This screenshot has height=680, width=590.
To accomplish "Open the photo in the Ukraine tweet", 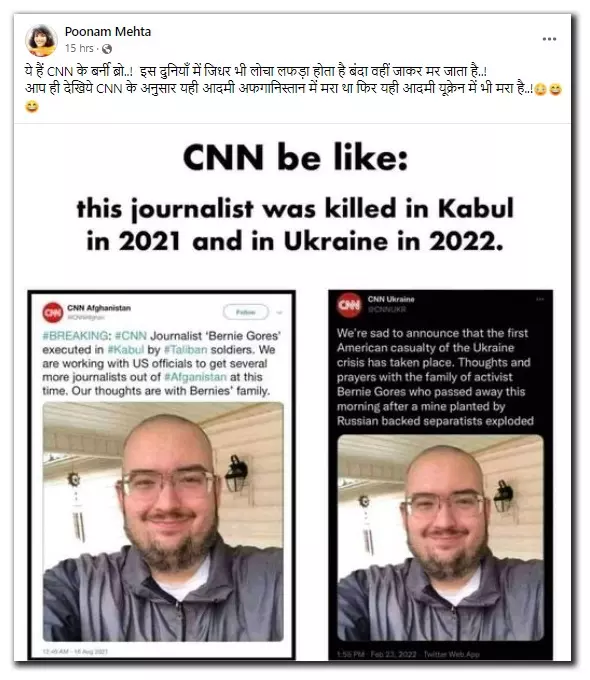I will [440, 538].
